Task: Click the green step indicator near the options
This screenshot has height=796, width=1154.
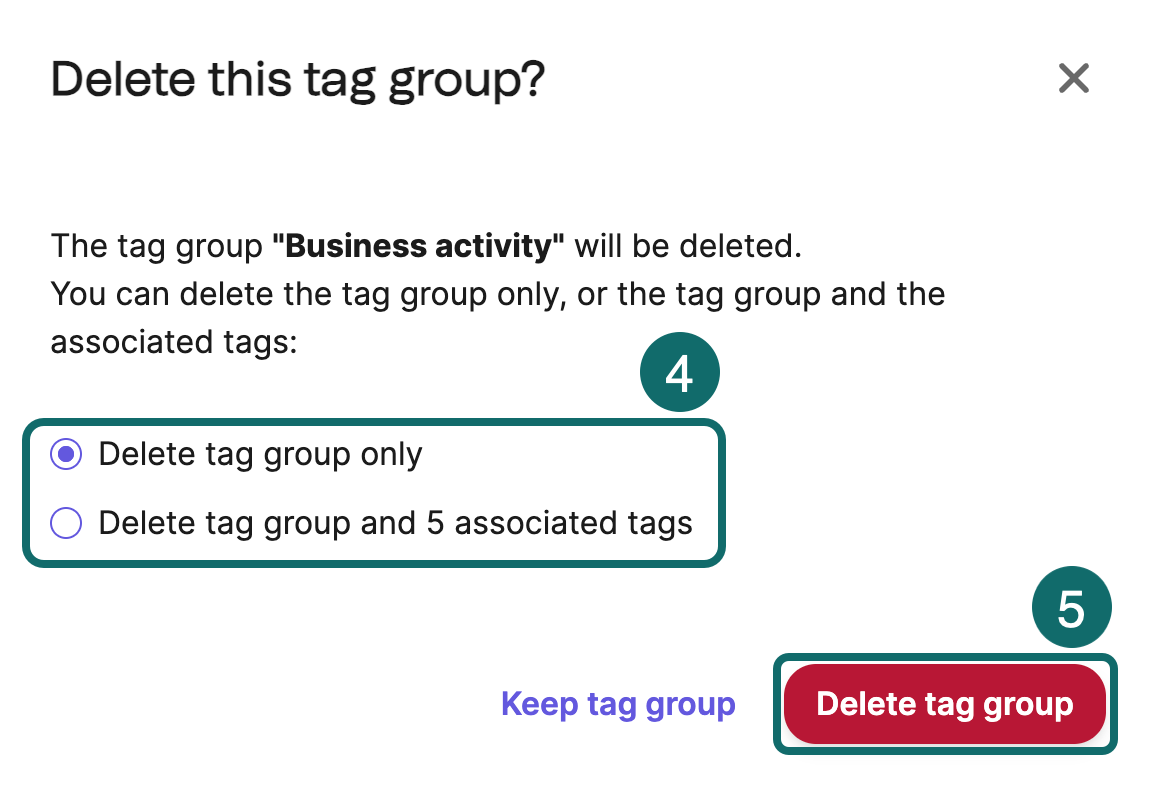Action: tap(679, 371)
